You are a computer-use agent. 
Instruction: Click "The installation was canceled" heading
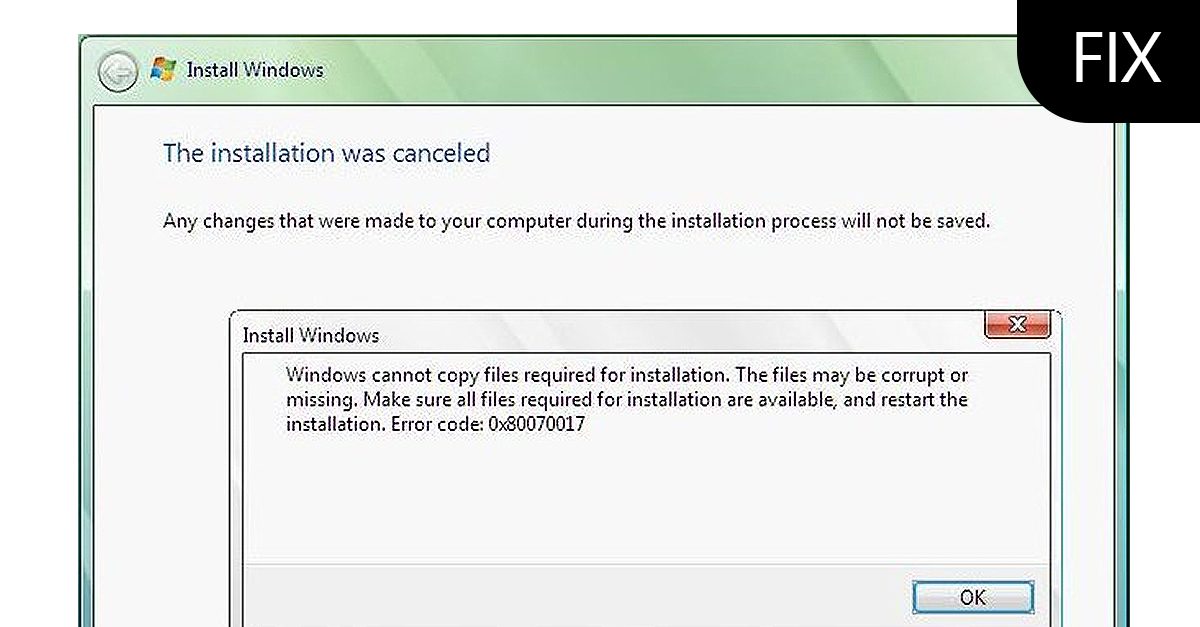326,153
